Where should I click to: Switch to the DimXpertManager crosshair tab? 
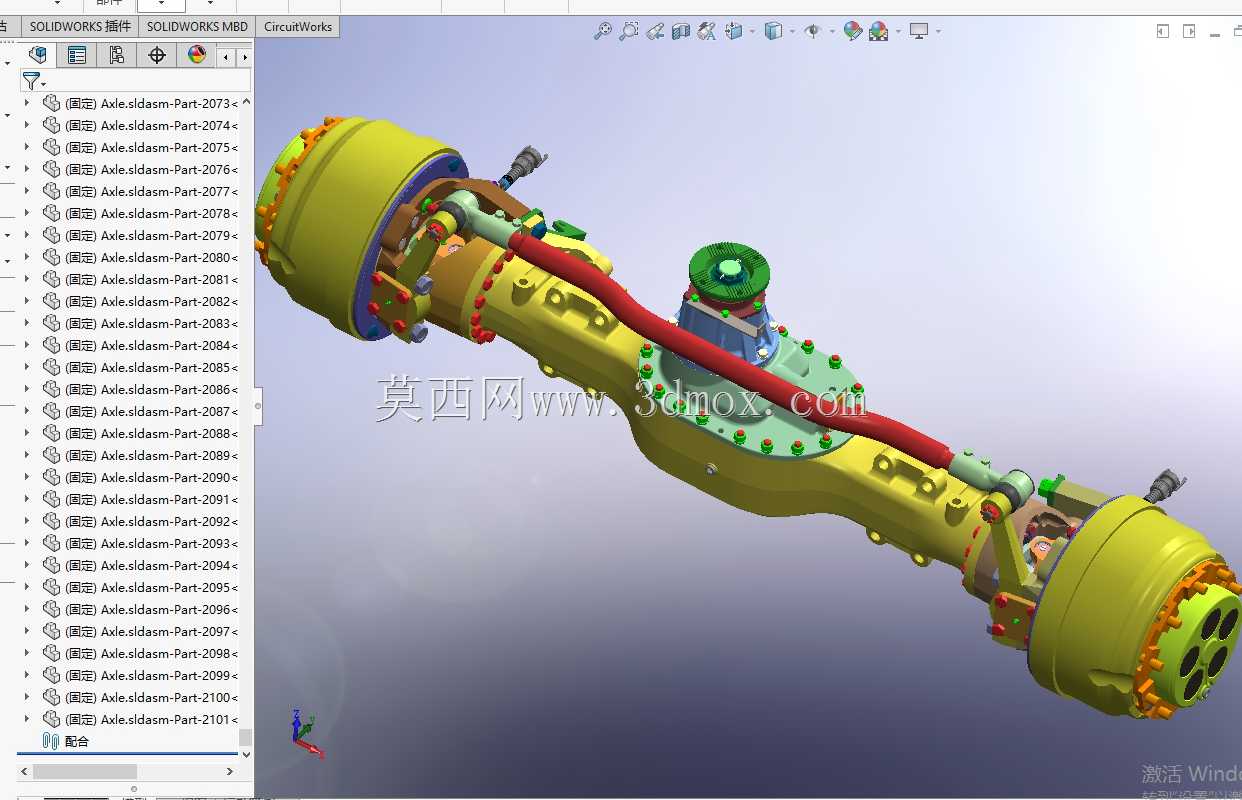157,55
